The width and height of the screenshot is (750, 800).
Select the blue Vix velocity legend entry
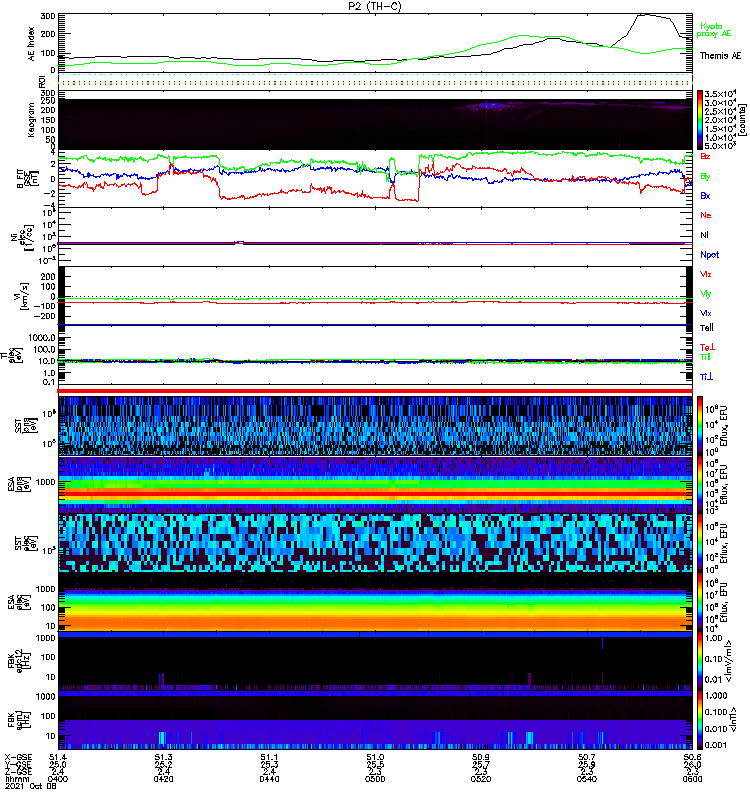[x=706, y=313]
